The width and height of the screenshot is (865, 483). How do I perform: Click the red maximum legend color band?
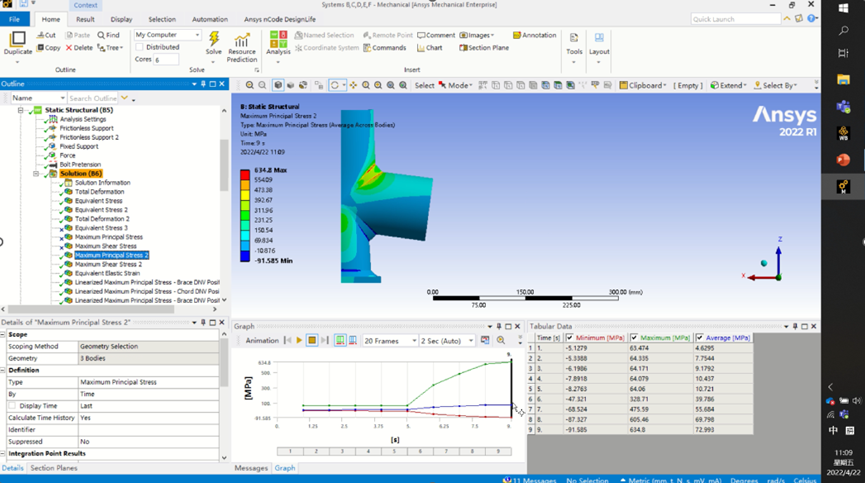pyautogui.click(x=245, y=175)
